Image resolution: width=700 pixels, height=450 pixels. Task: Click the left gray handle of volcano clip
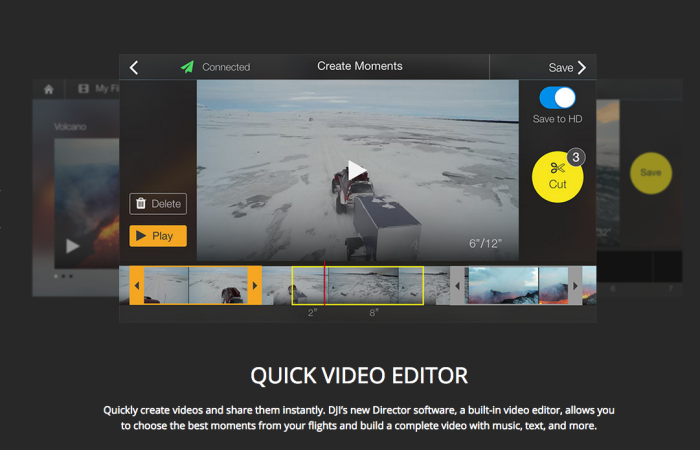tap(457, 285)
